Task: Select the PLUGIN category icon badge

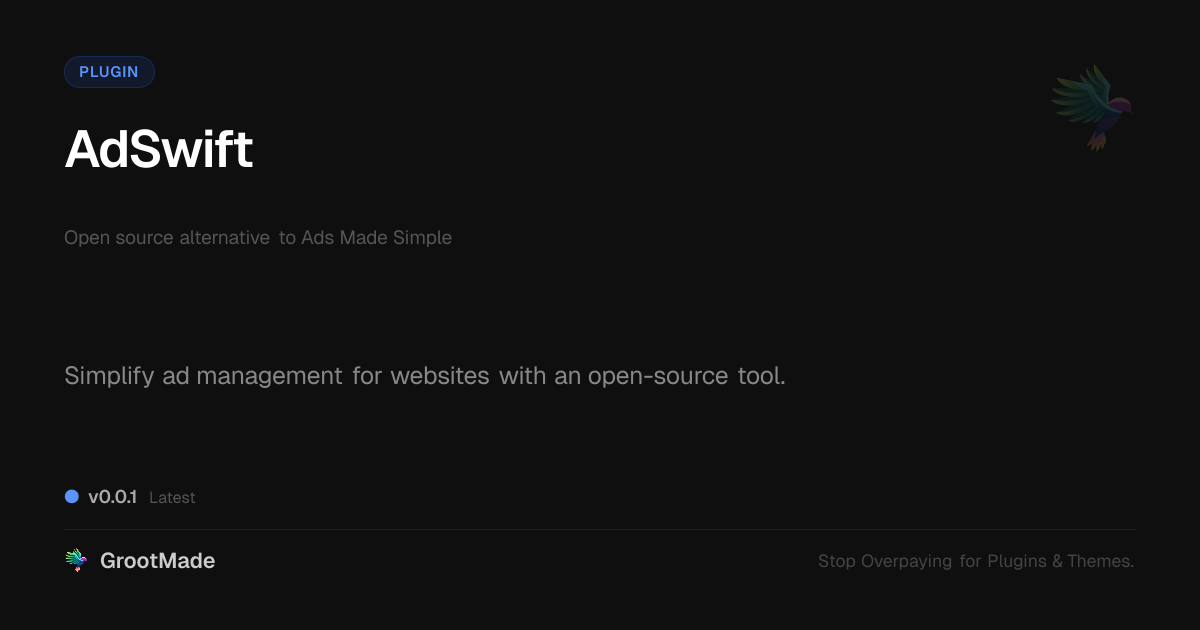Action: pos(109,71)
